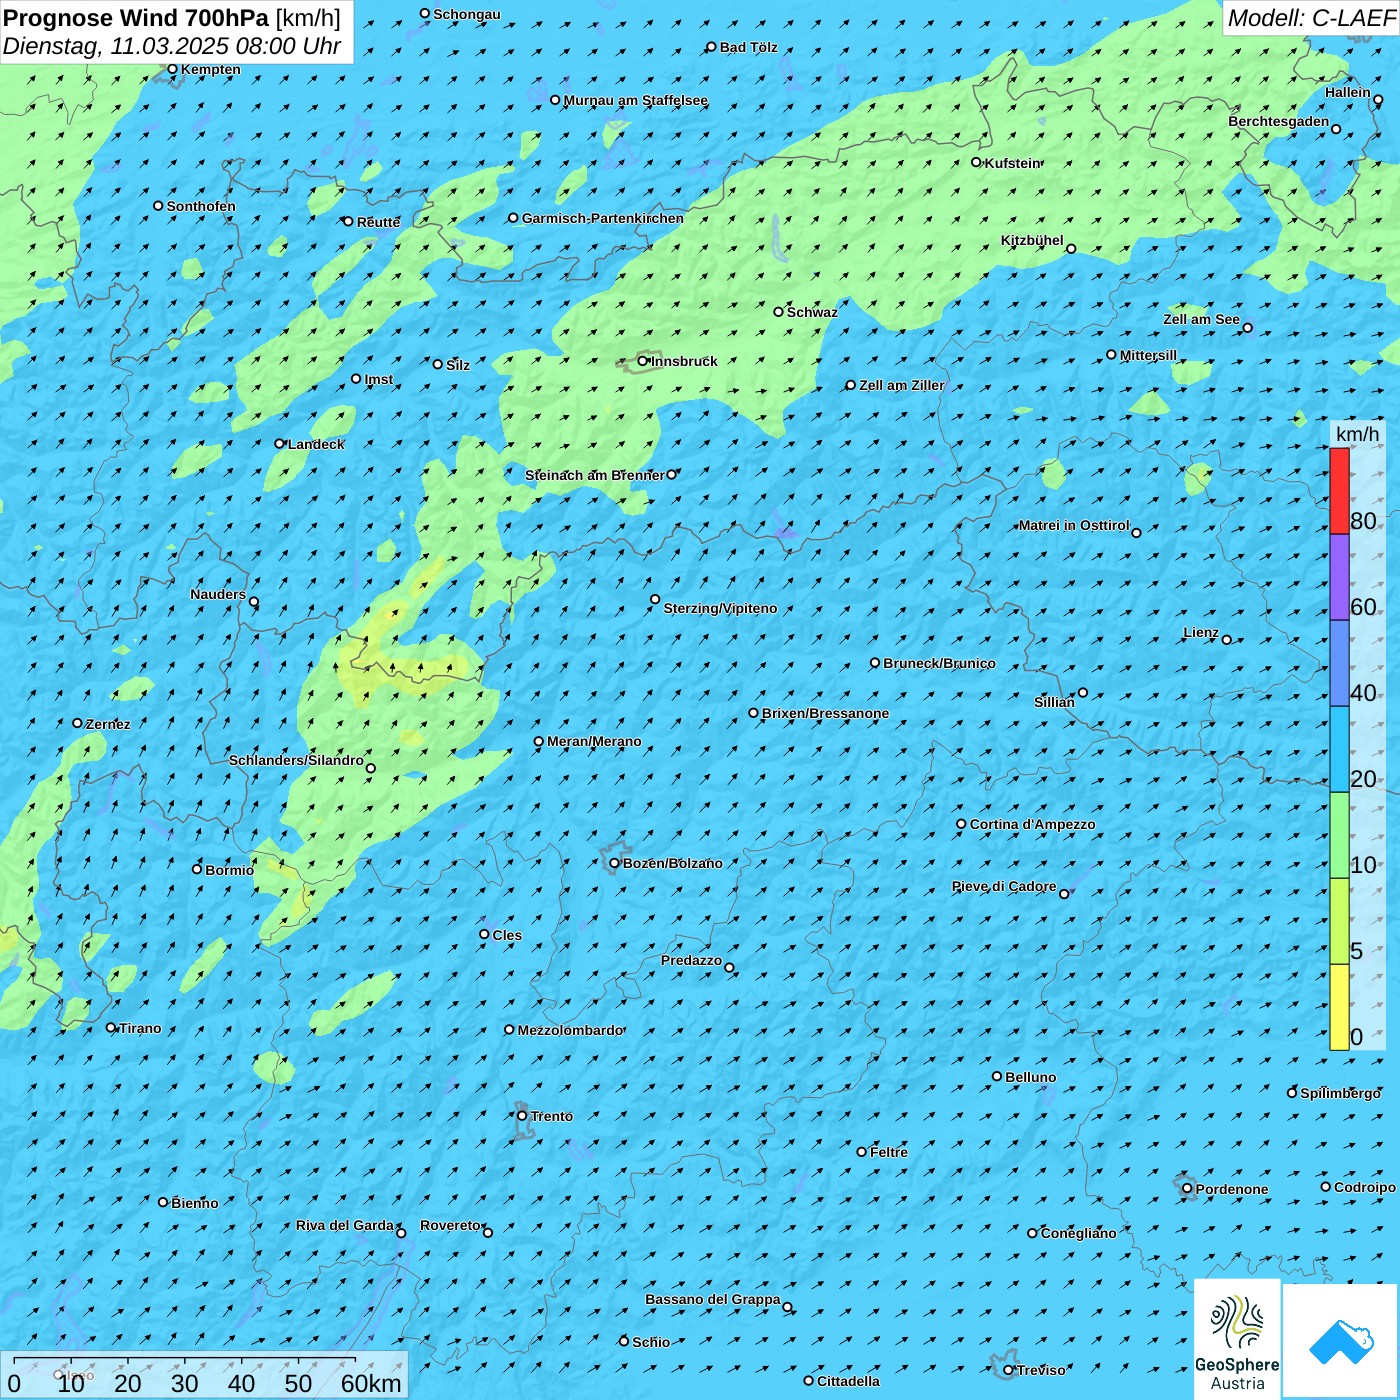Click the 'Brixen/Bressanone' town label

(x=825, y=713)
